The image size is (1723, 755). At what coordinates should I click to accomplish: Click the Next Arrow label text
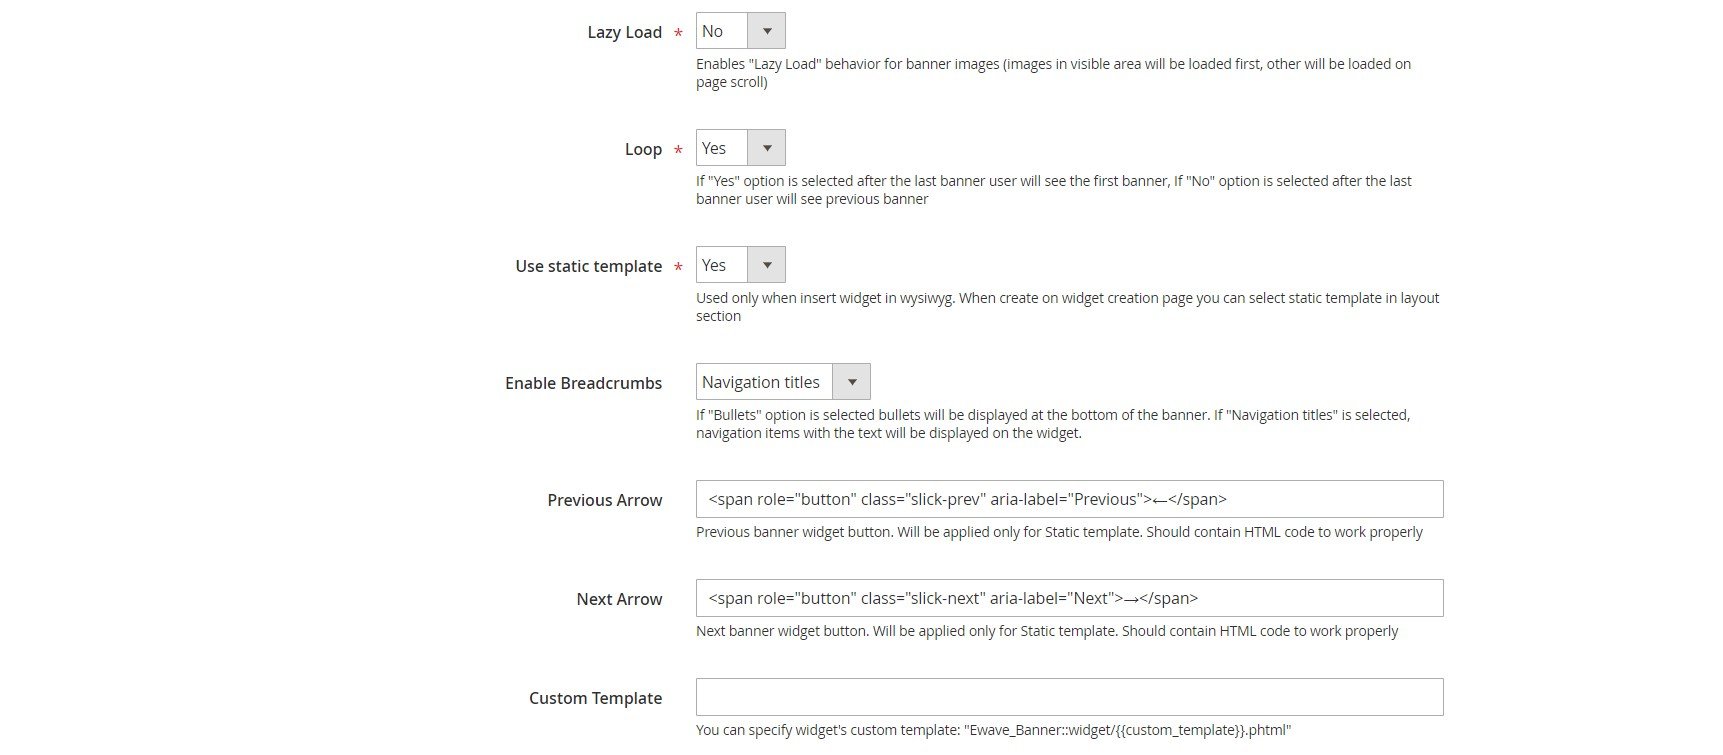pyautogui.click(x=619, y=599)
